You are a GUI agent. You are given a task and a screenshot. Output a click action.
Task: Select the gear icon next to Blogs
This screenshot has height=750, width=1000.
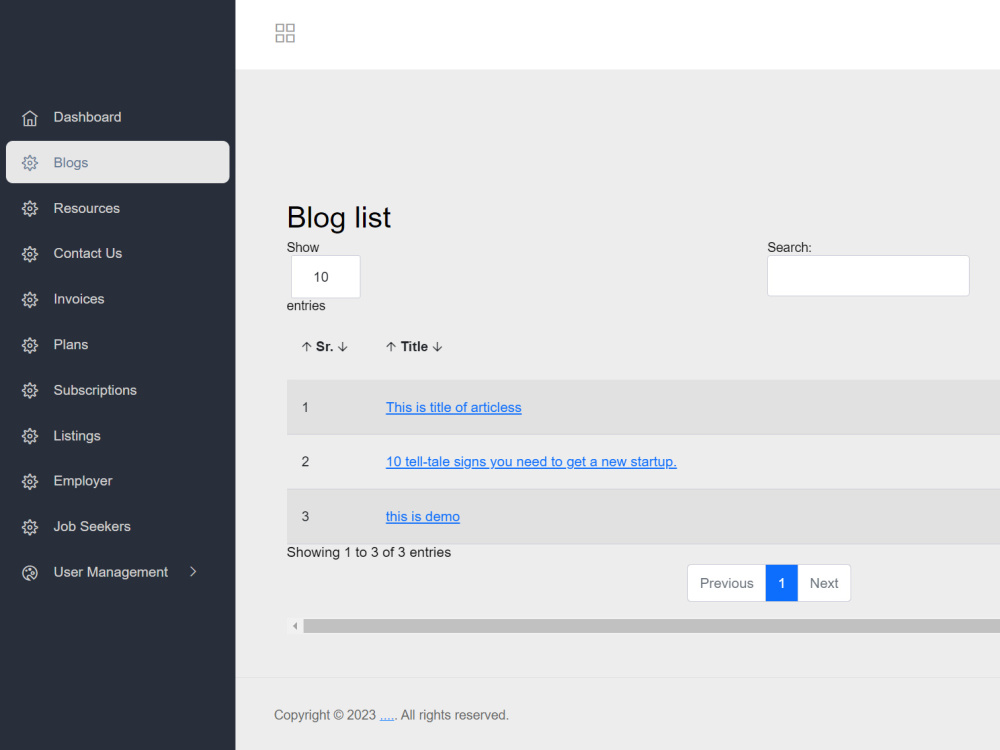(x=30, y=162)
